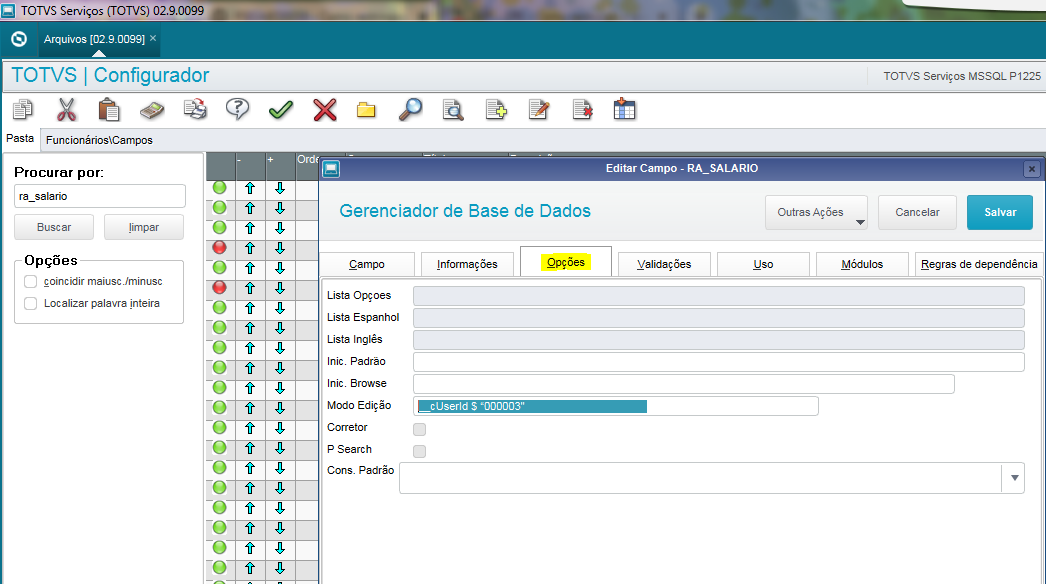Viewport: 1046px width, 584px height.
Task: Click the add new document icon
Action: tap(496, 109)
